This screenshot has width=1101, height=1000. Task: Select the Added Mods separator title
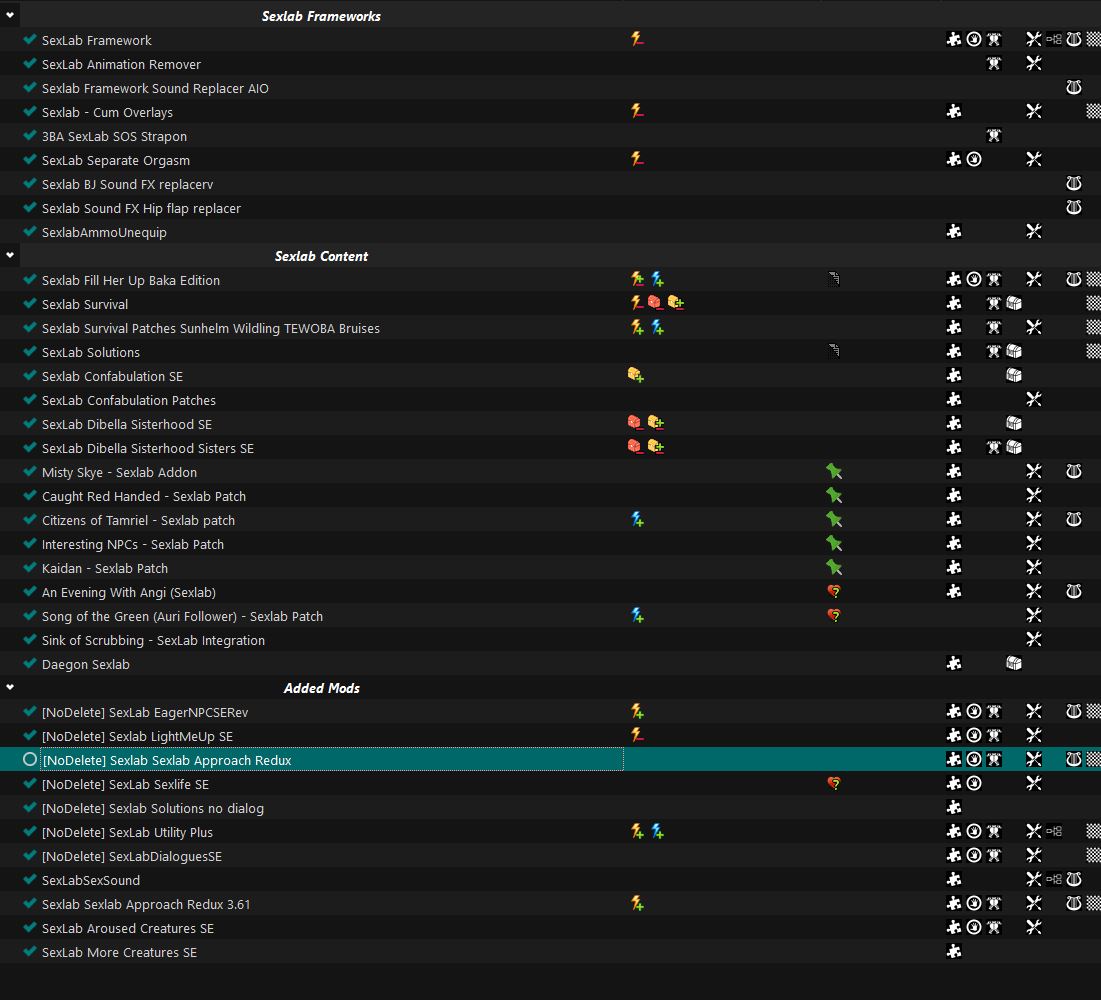click(x=322, y=688)
